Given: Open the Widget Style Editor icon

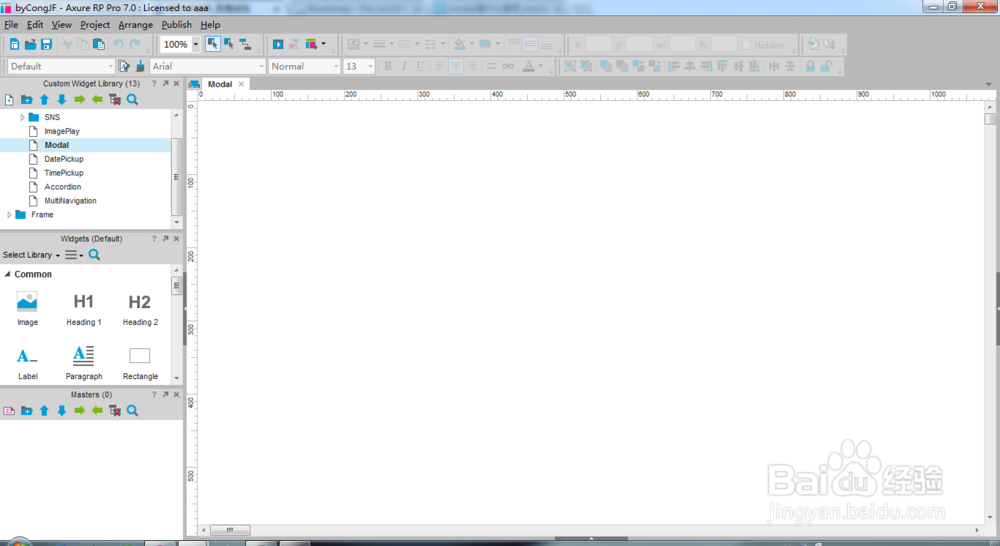Looking at the screenshot, I should pos(124,66).
